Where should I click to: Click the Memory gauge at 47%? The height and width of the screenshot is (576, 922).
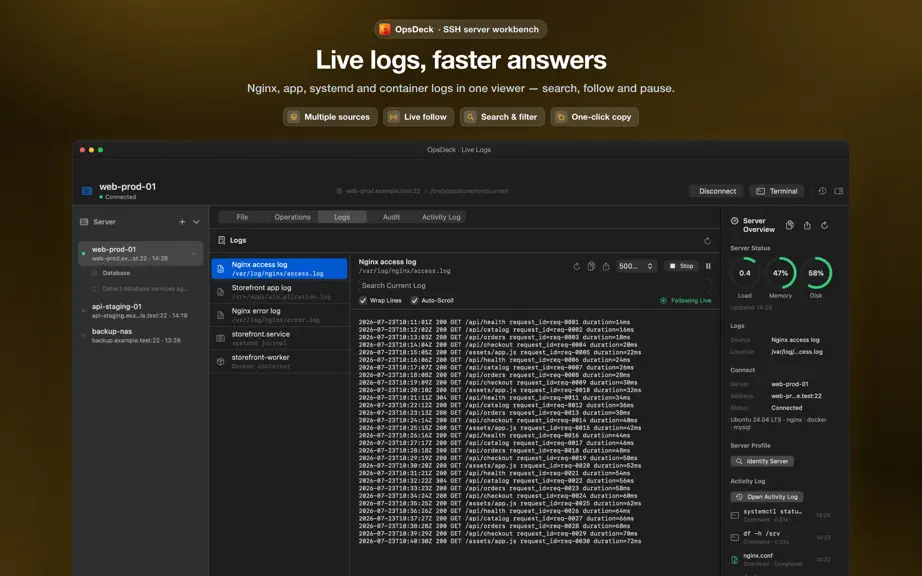780,273
